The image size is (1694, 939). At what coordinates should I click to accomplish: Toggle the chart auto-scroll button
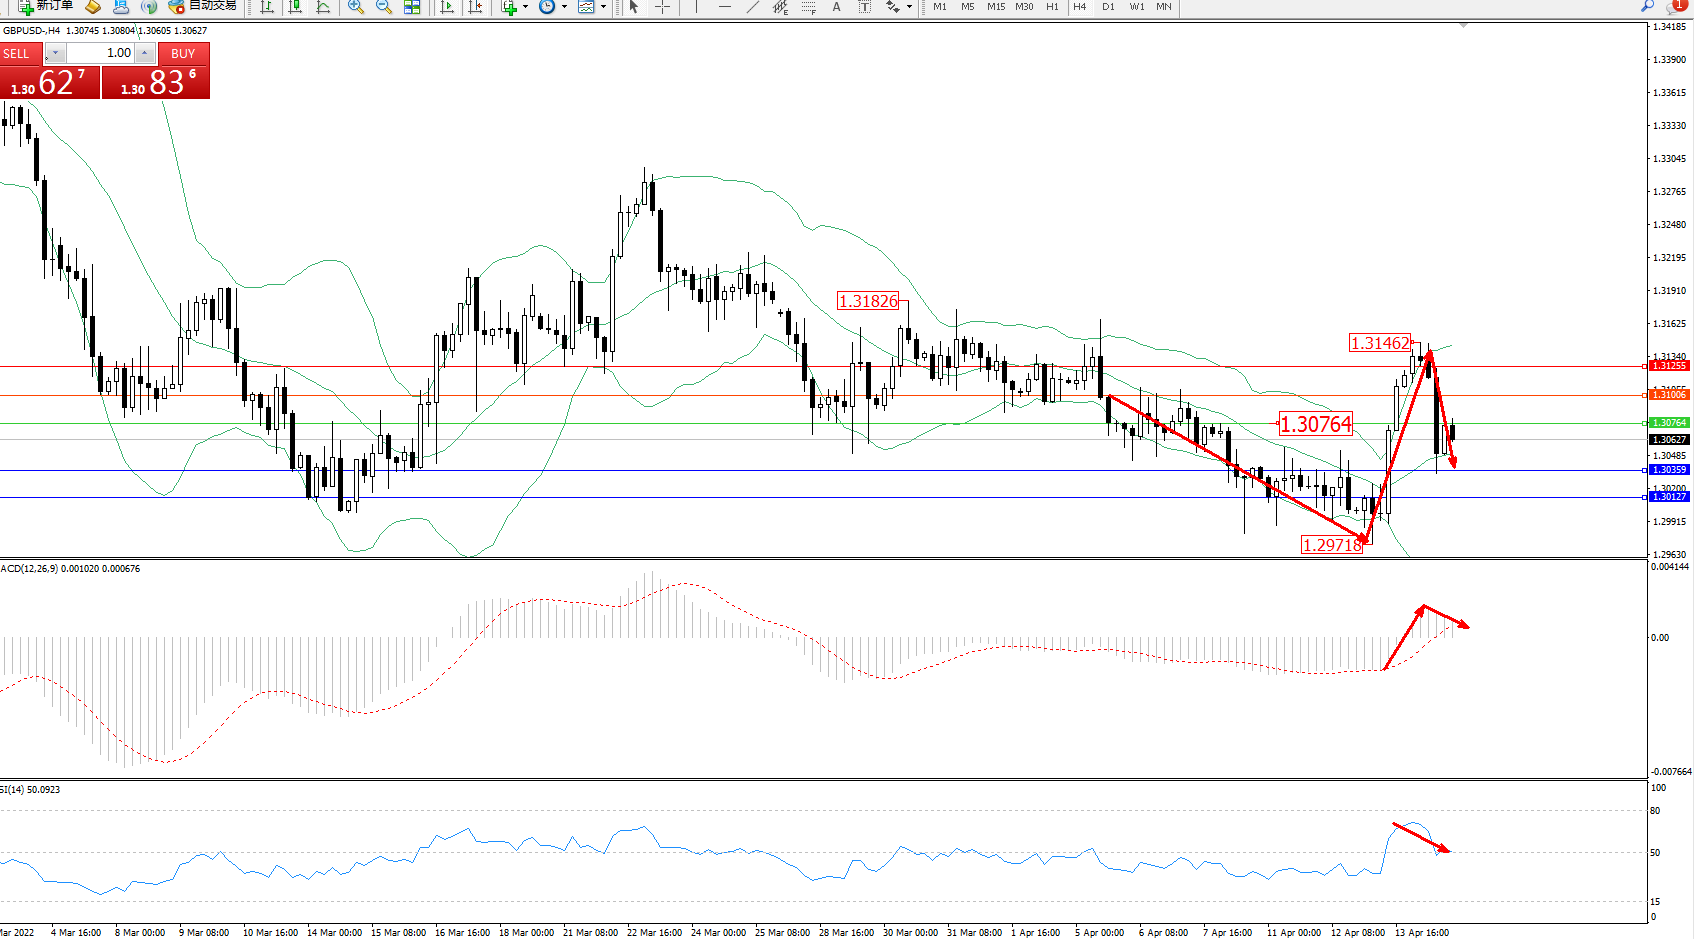click(x=447, y=7)
